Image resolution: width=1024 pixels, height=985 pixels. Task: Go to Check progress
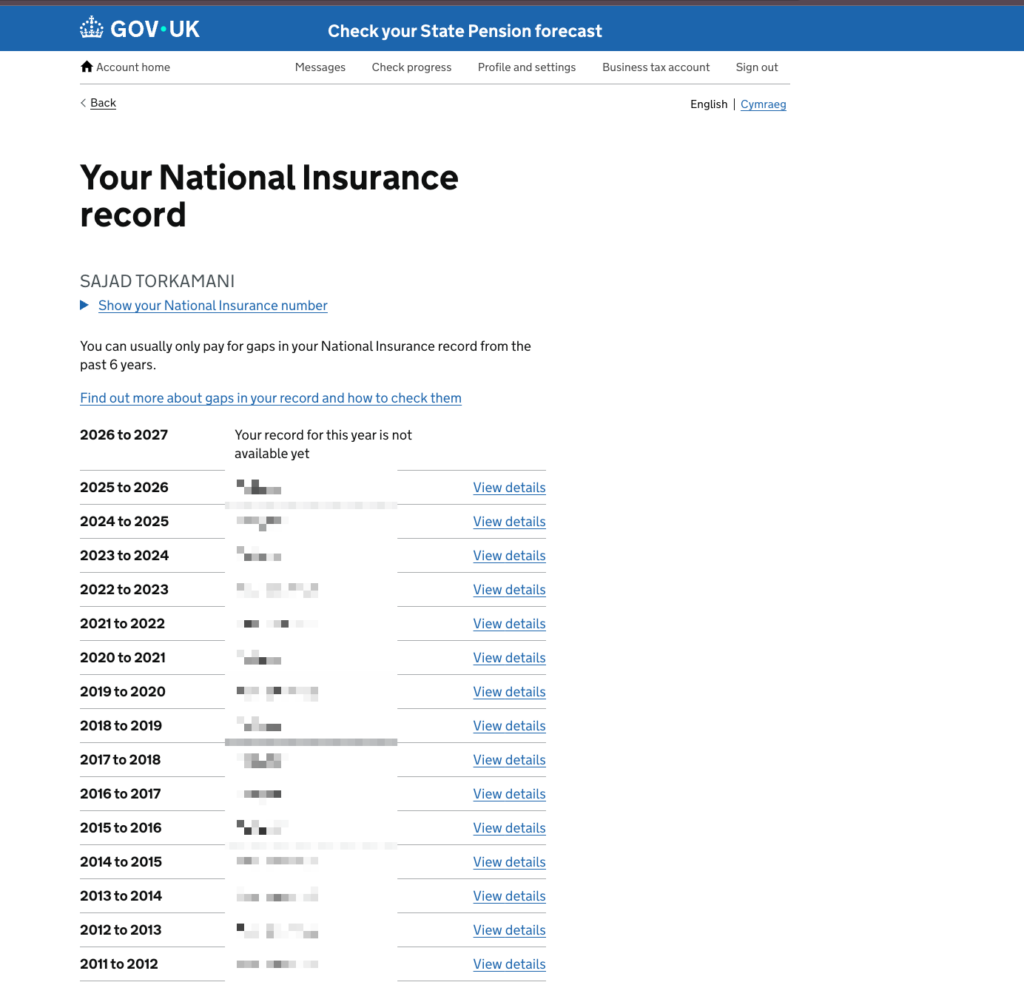[x=411, y=67]
